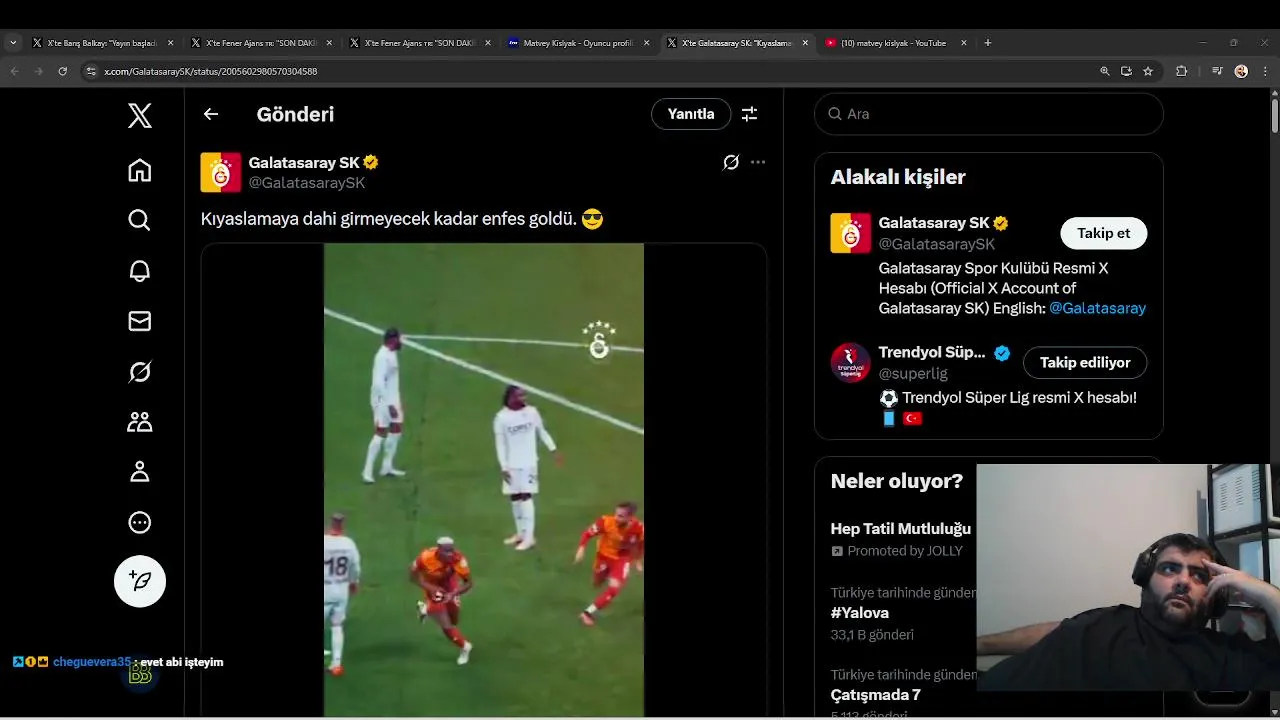Play the Galatasaray goal video
Viewport: 1280px width, 720px height.
(484, 480)
